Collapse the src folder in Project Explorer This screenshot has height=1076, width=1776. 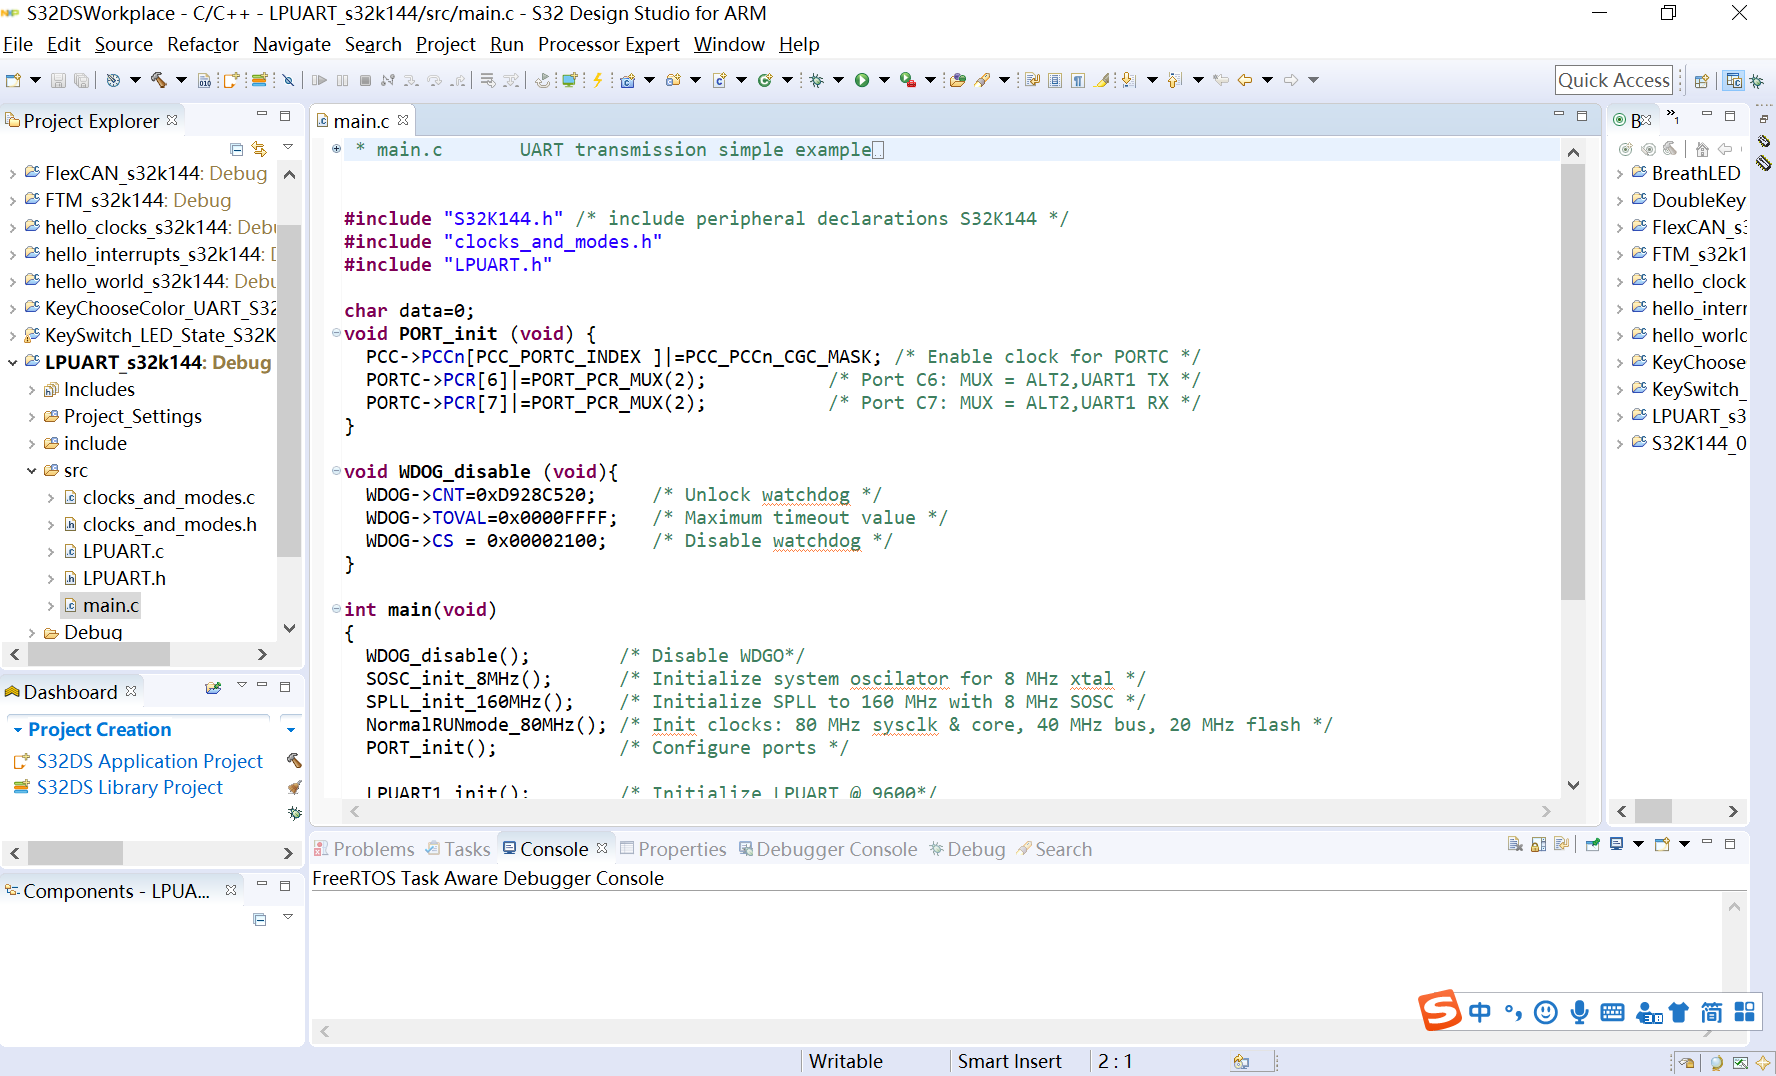point(32,471)
